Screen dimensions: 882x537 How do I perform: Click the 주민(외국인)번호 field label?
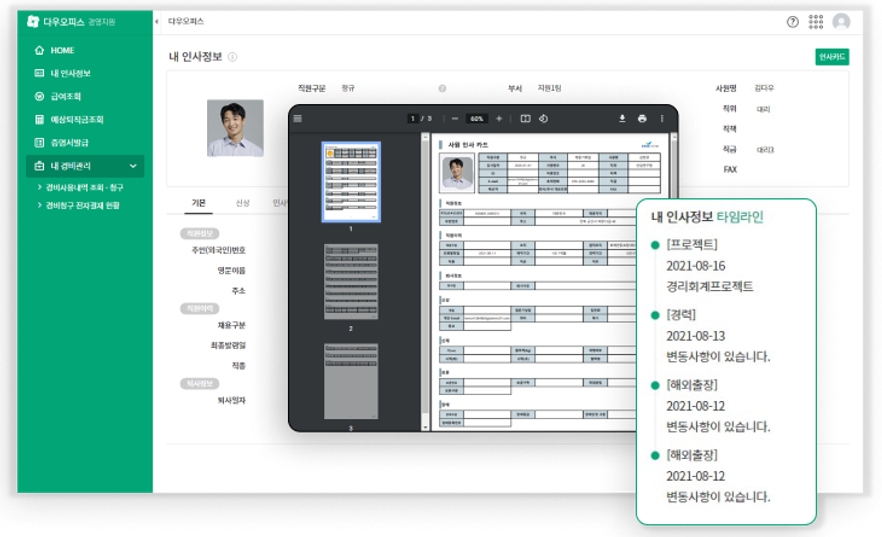pos(218,250)
